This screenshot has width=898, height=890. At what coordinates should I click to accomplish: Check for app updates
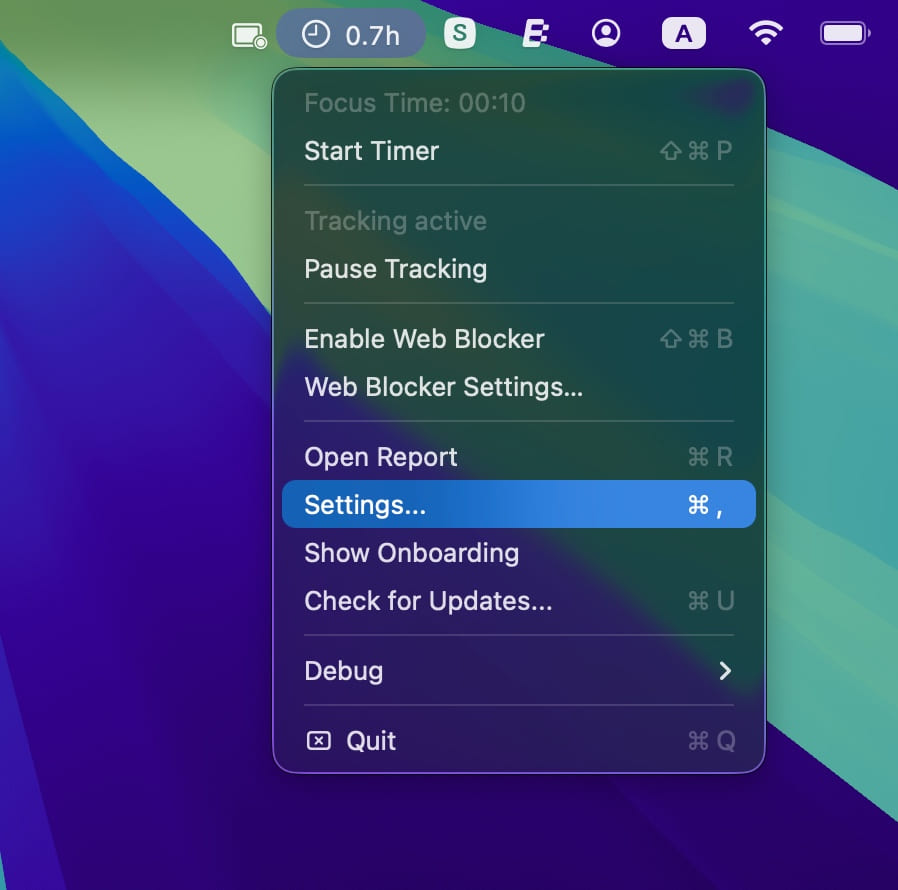427,601
